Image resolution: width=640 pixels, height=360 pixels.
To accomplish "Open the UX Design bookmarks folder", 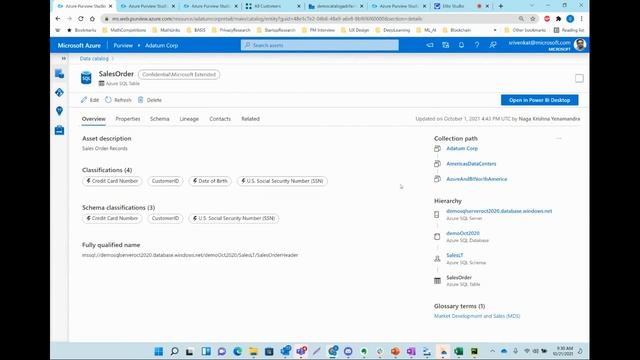I will pos(355,30).
